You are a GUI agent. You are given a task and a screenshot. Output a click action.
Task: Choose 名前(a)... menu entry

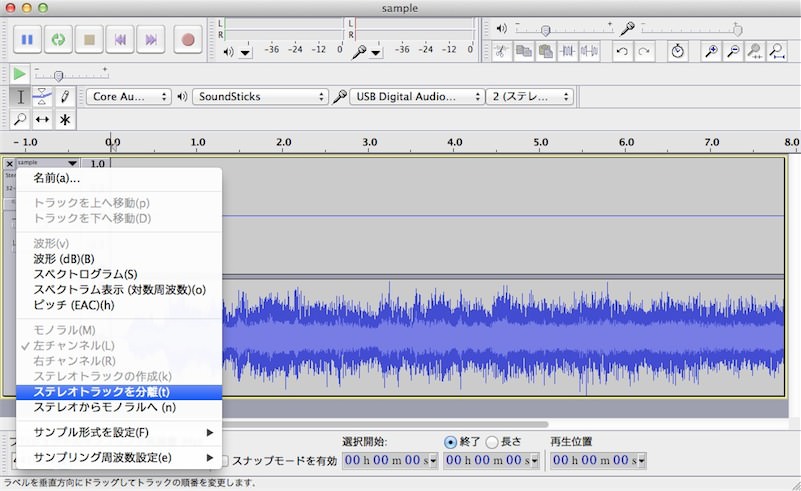tap(120, 178)
